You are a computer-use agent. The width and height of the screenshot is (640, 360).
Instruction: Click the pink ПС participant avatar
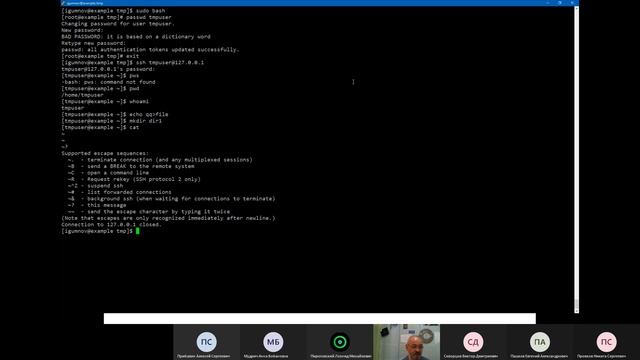coord(606,342)
